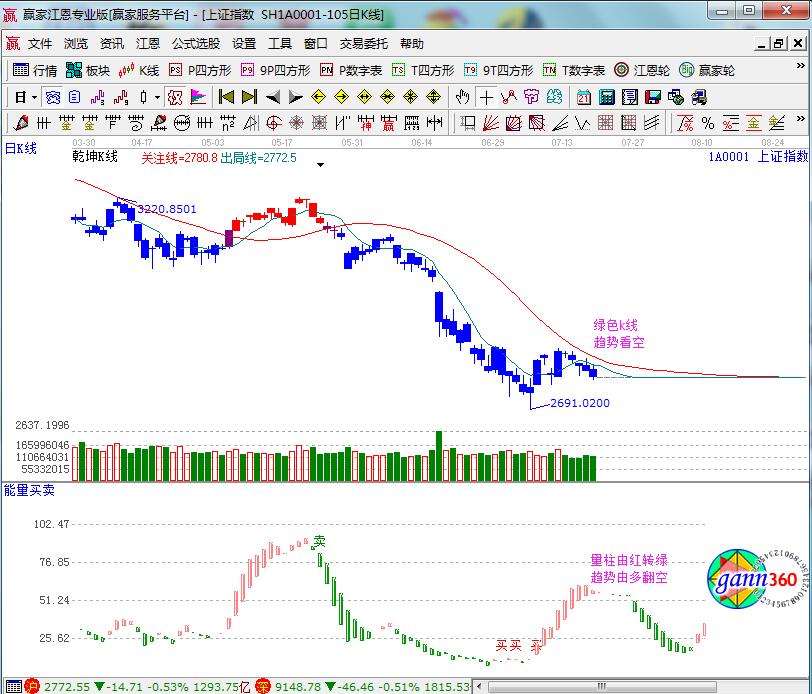Click the 日K线 chart label
Screen dimensions: 812x694
(20, 148)
